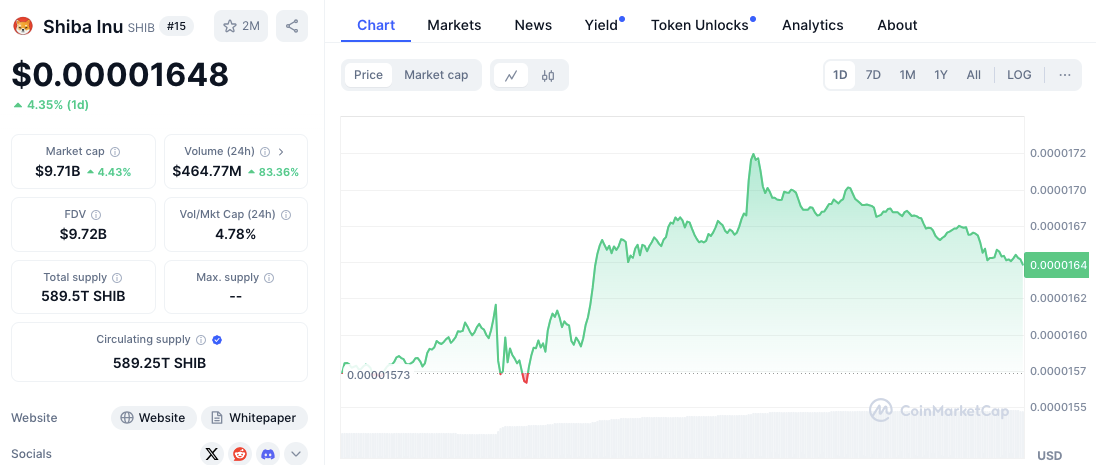Expand more socials chevron

296,454
